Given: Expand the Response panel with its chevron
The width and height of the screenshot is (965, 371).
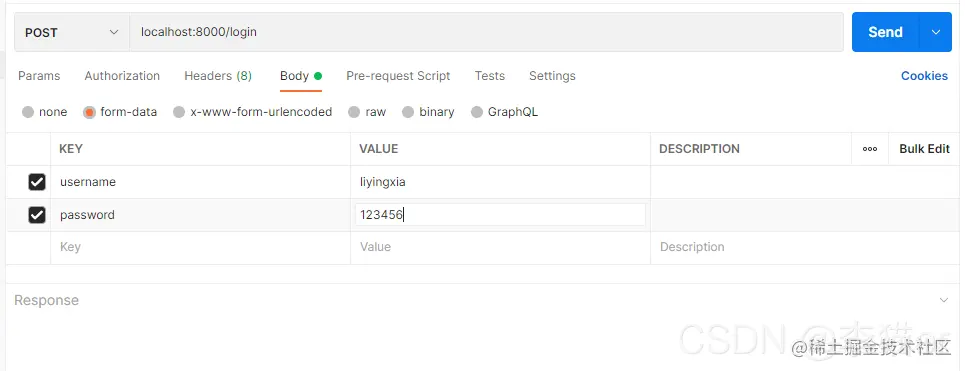Looking at the screenshot, I should [x=943, y=300].
